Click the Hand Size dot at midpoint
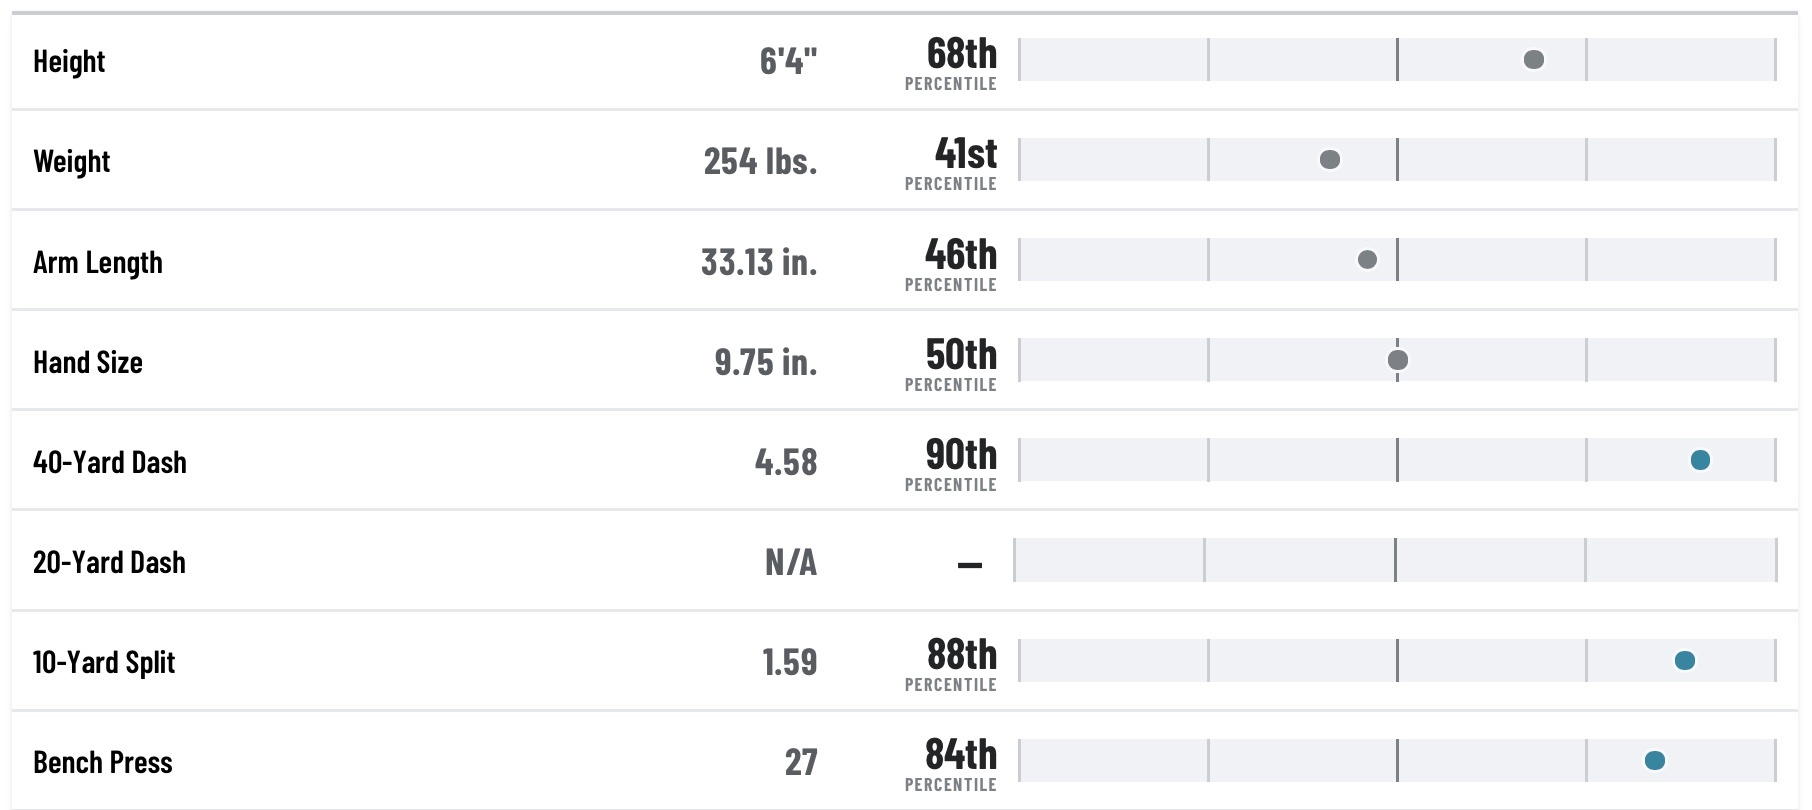 pos(1398,360)
